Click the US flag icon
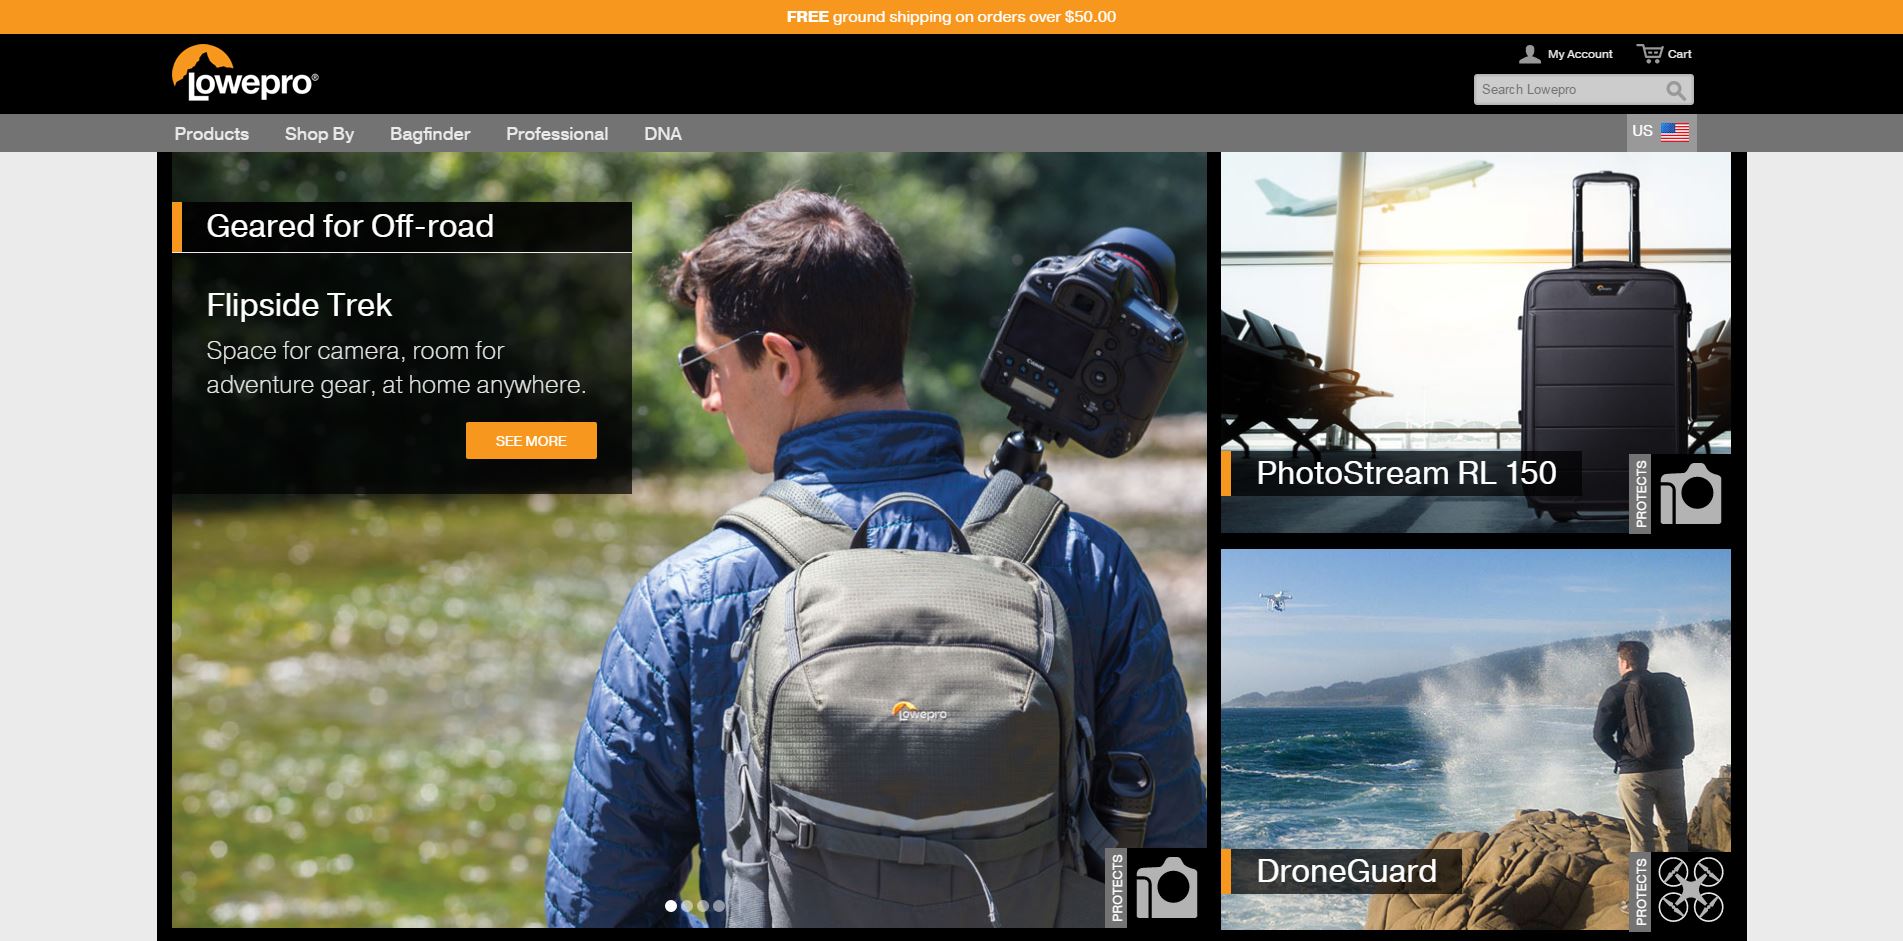 click(1675, 132)
